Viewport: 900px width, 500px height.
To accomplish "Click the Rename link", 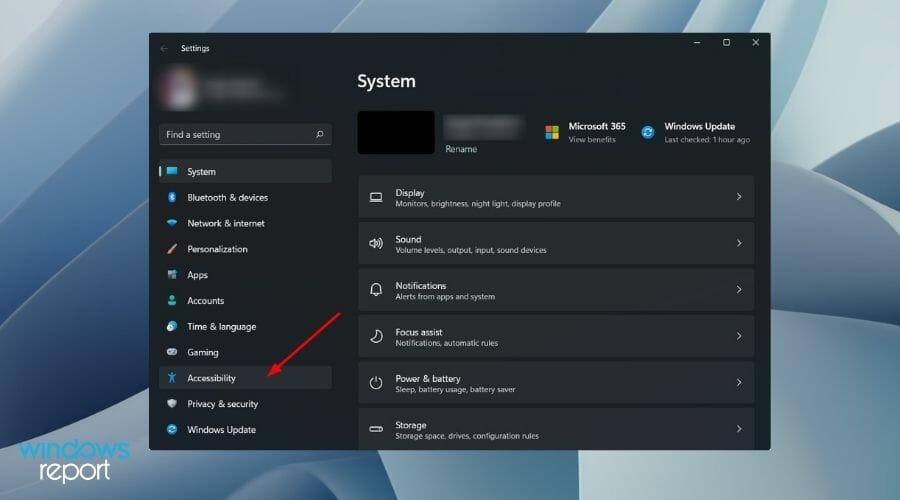I will click(x=461, y=149).
